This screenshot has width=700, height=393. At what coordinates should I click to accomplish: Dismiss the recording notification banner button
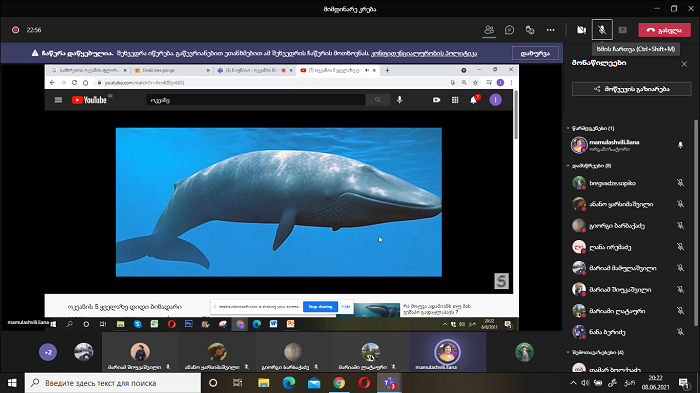tap(535, 53)
